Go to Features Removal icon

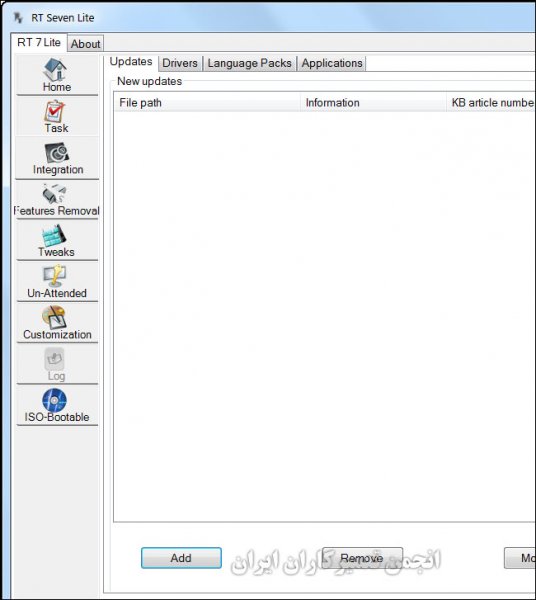coord(55,194)
